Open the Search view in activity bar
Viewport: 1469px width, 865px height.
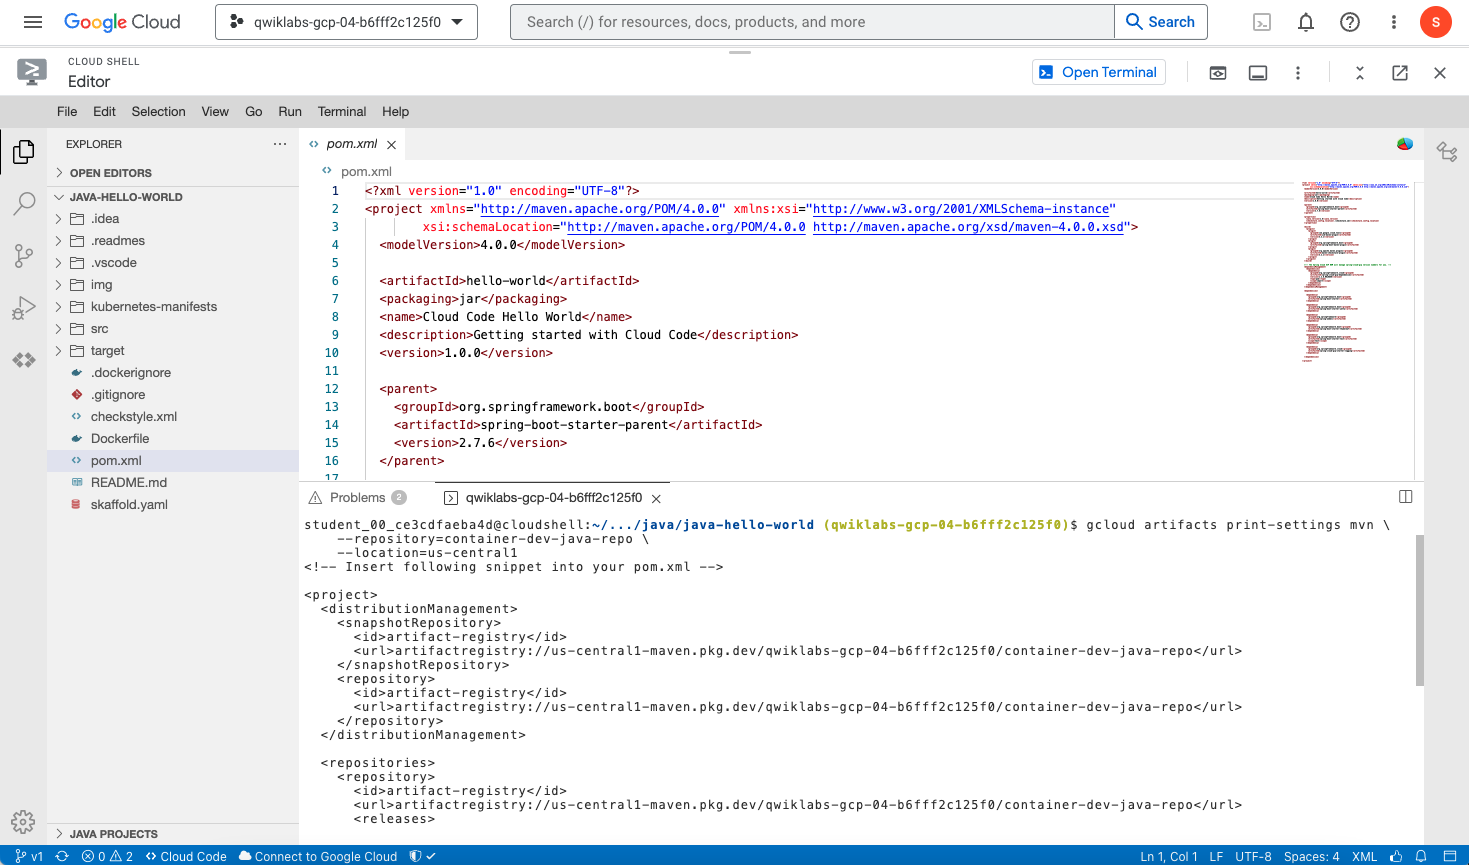coord(24,204)
